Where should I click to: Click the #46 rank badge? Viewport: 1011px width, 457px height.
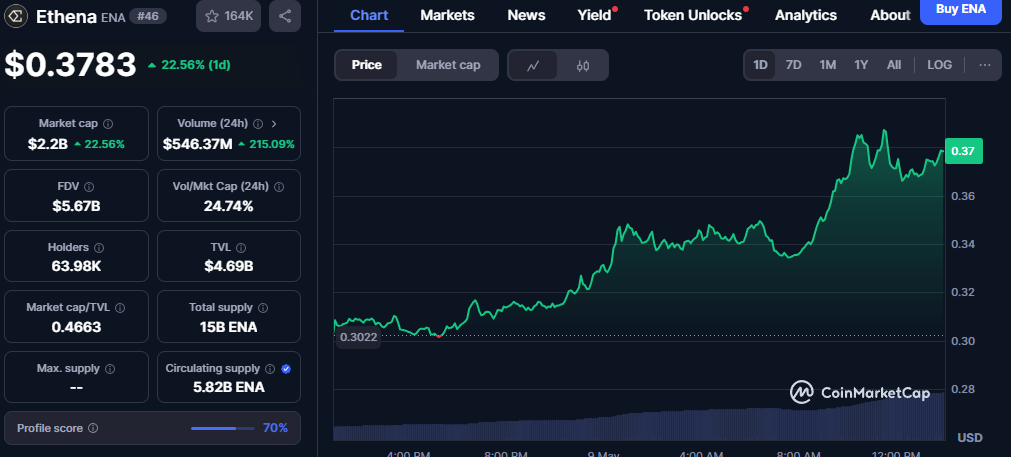point(146,16)
